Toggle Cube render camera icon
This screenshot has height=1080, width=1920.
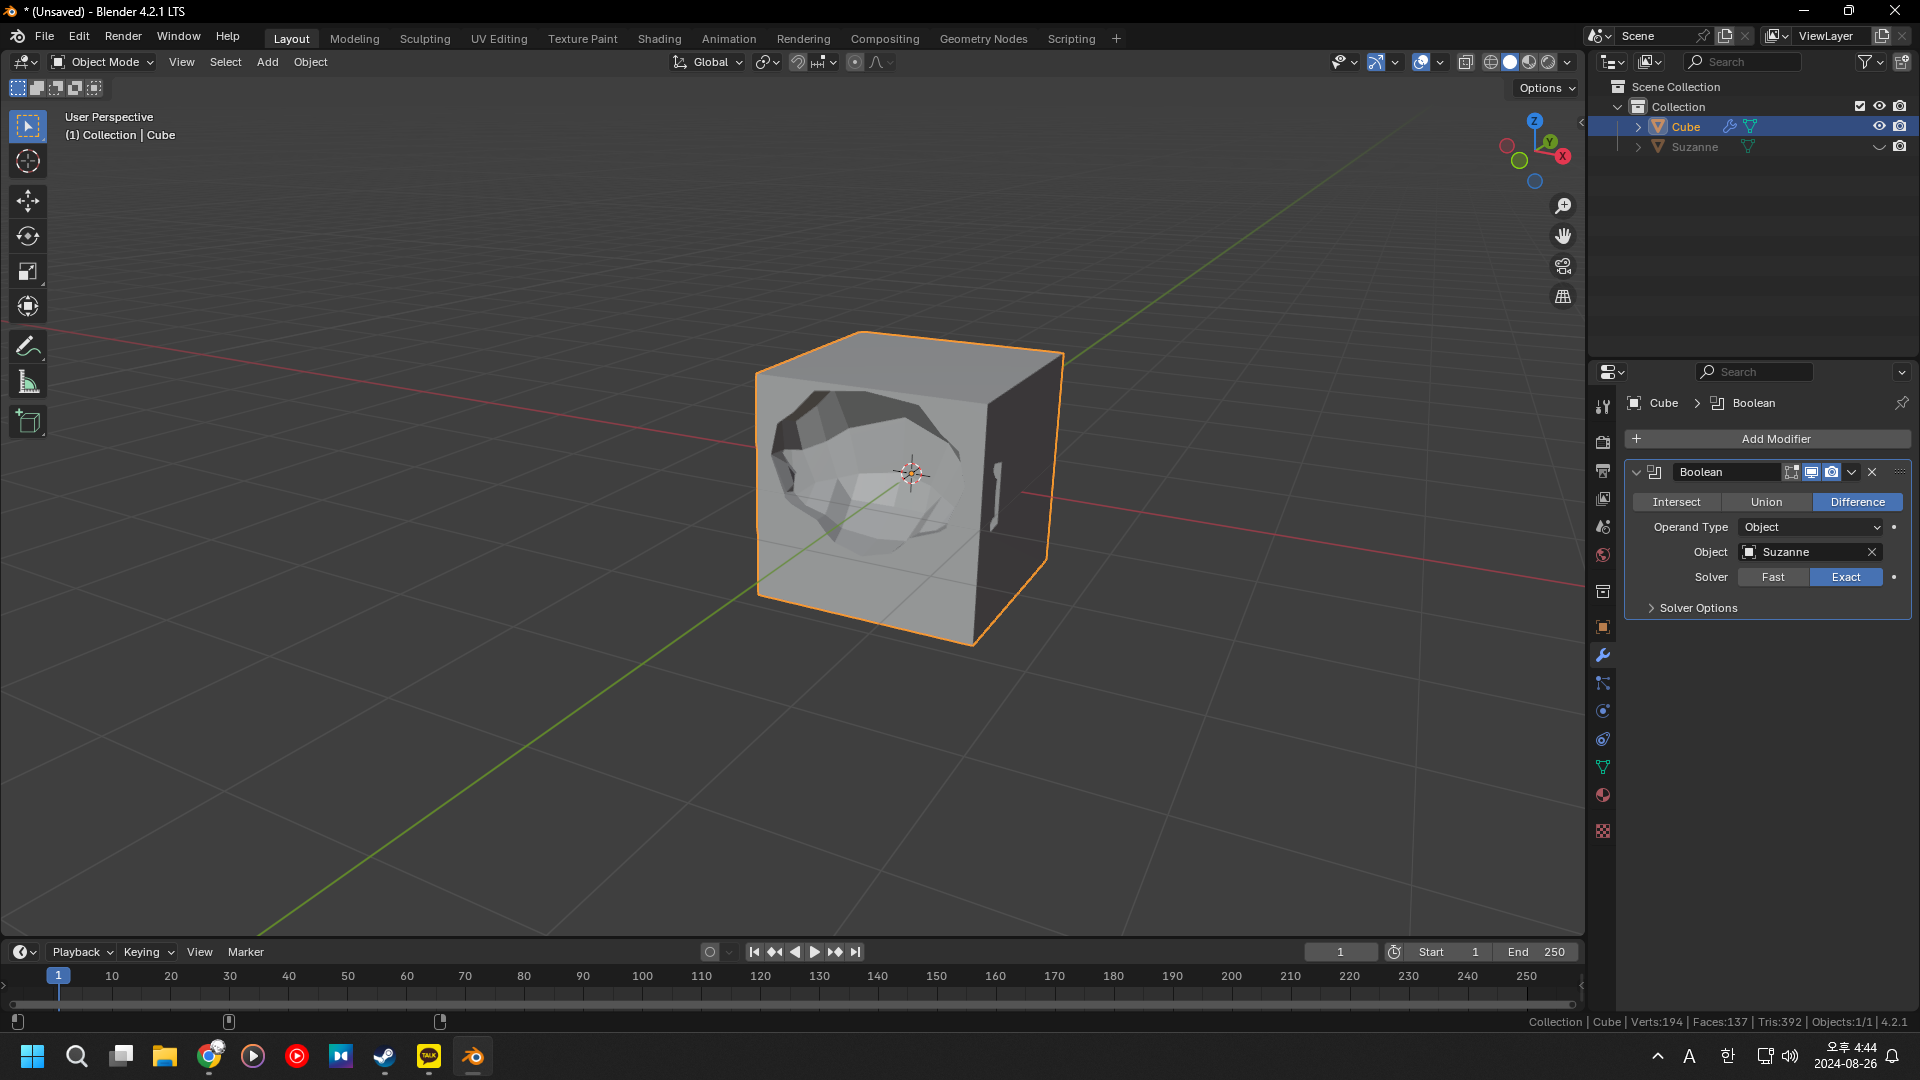(1899, 126)
